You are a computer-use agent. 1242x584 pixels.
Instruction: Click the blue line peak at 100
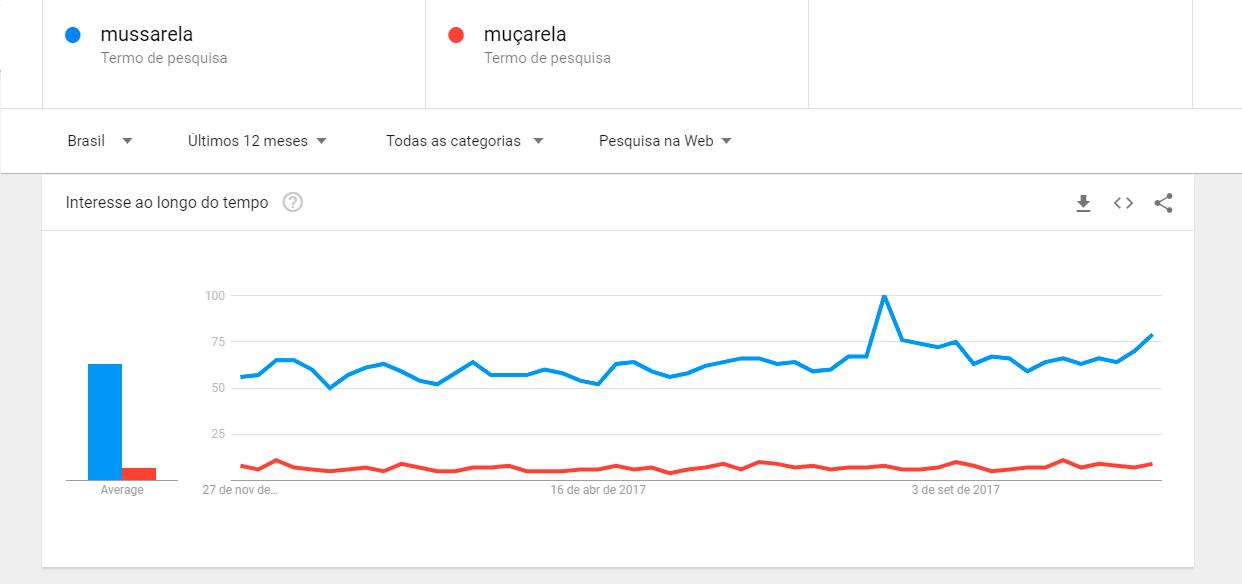coord(884,296)
